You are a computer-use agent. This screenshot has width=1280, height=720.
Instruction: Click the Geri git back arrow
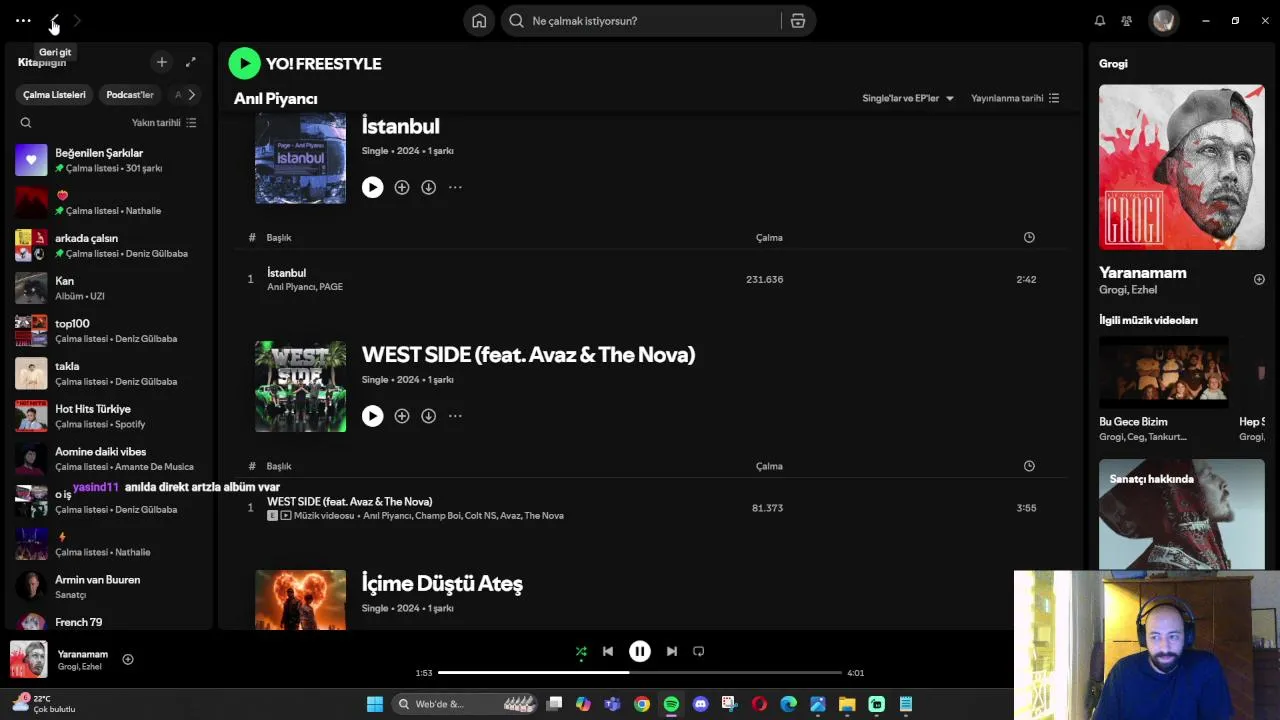click(55, 21)
